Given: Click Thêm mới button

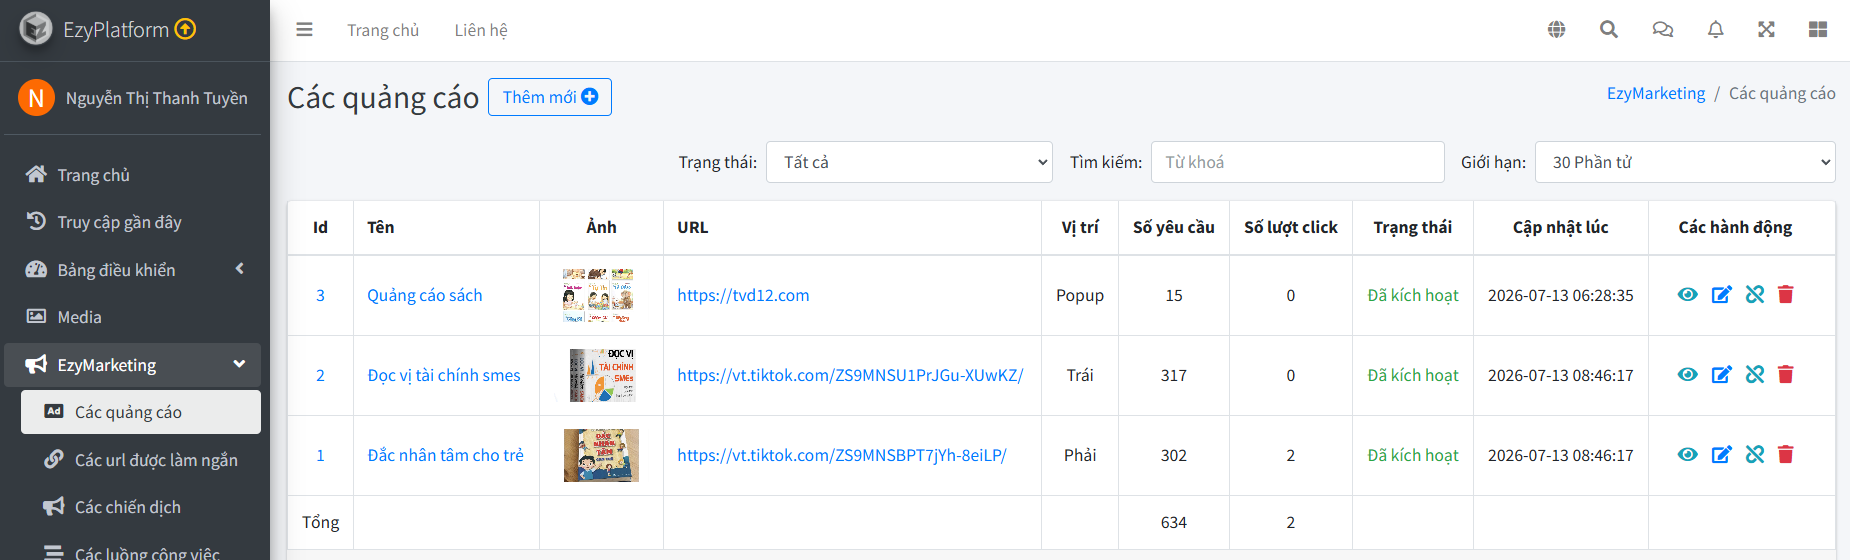Looking at the screenshot, I should point(550,97).
